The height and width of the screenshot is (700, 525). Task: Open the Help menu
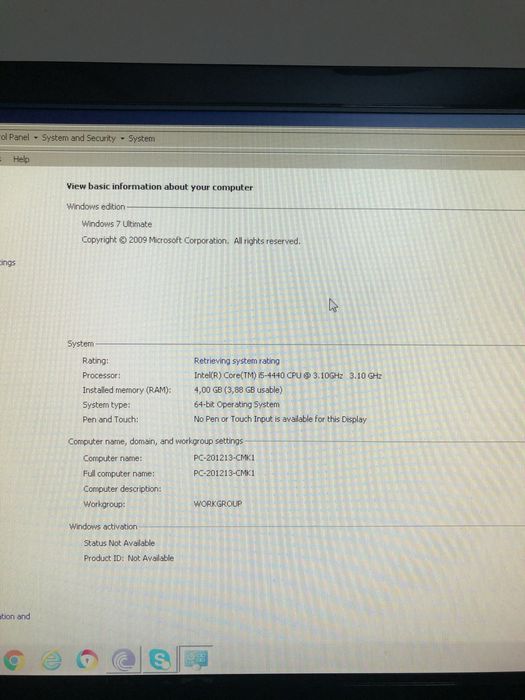click(x=21, y=159)
